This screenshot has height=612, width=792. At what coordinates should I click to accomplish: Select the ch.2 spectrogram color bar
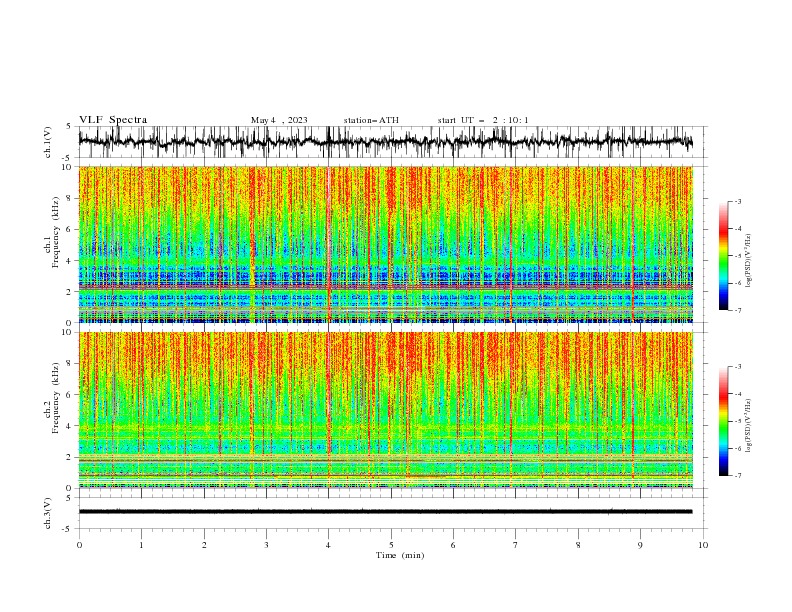723,421
